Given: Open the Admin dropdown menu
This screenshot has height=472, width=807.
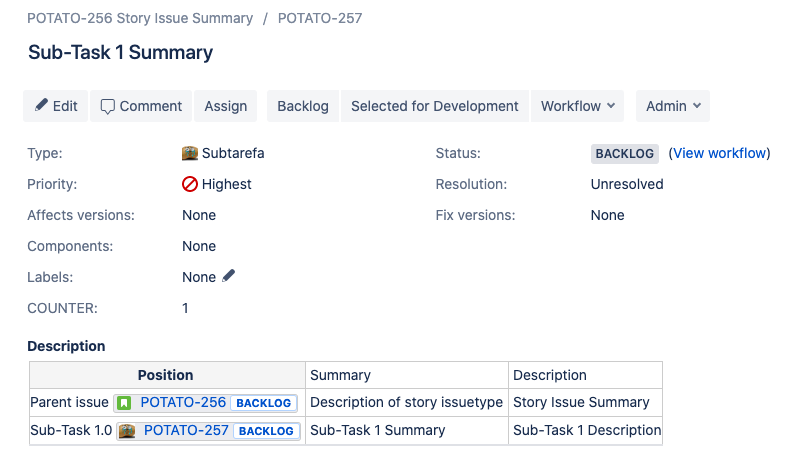Looking at the screenshot, I should pos(673,106).
